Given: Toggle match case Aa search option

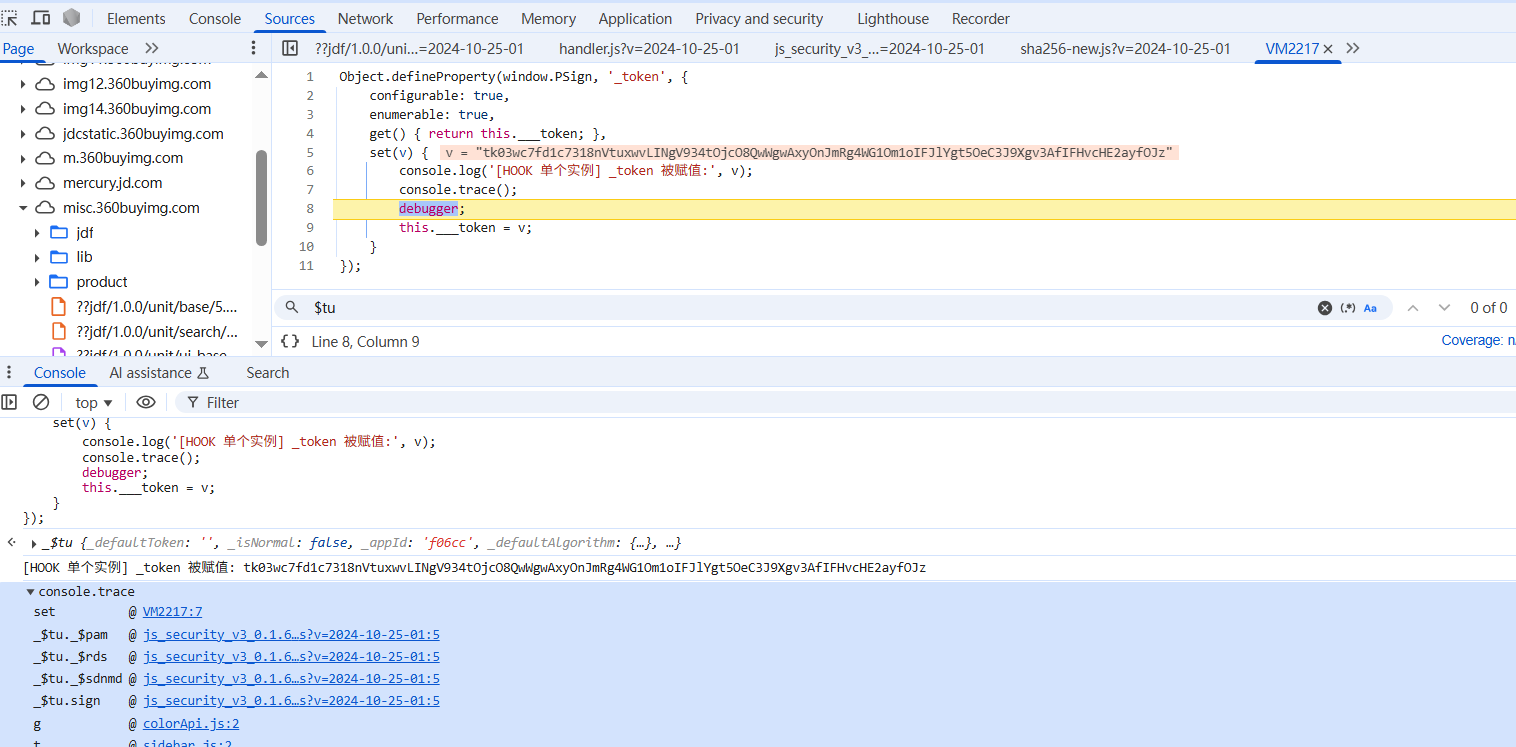Looking at the screenshot, I should point(1370,308).
